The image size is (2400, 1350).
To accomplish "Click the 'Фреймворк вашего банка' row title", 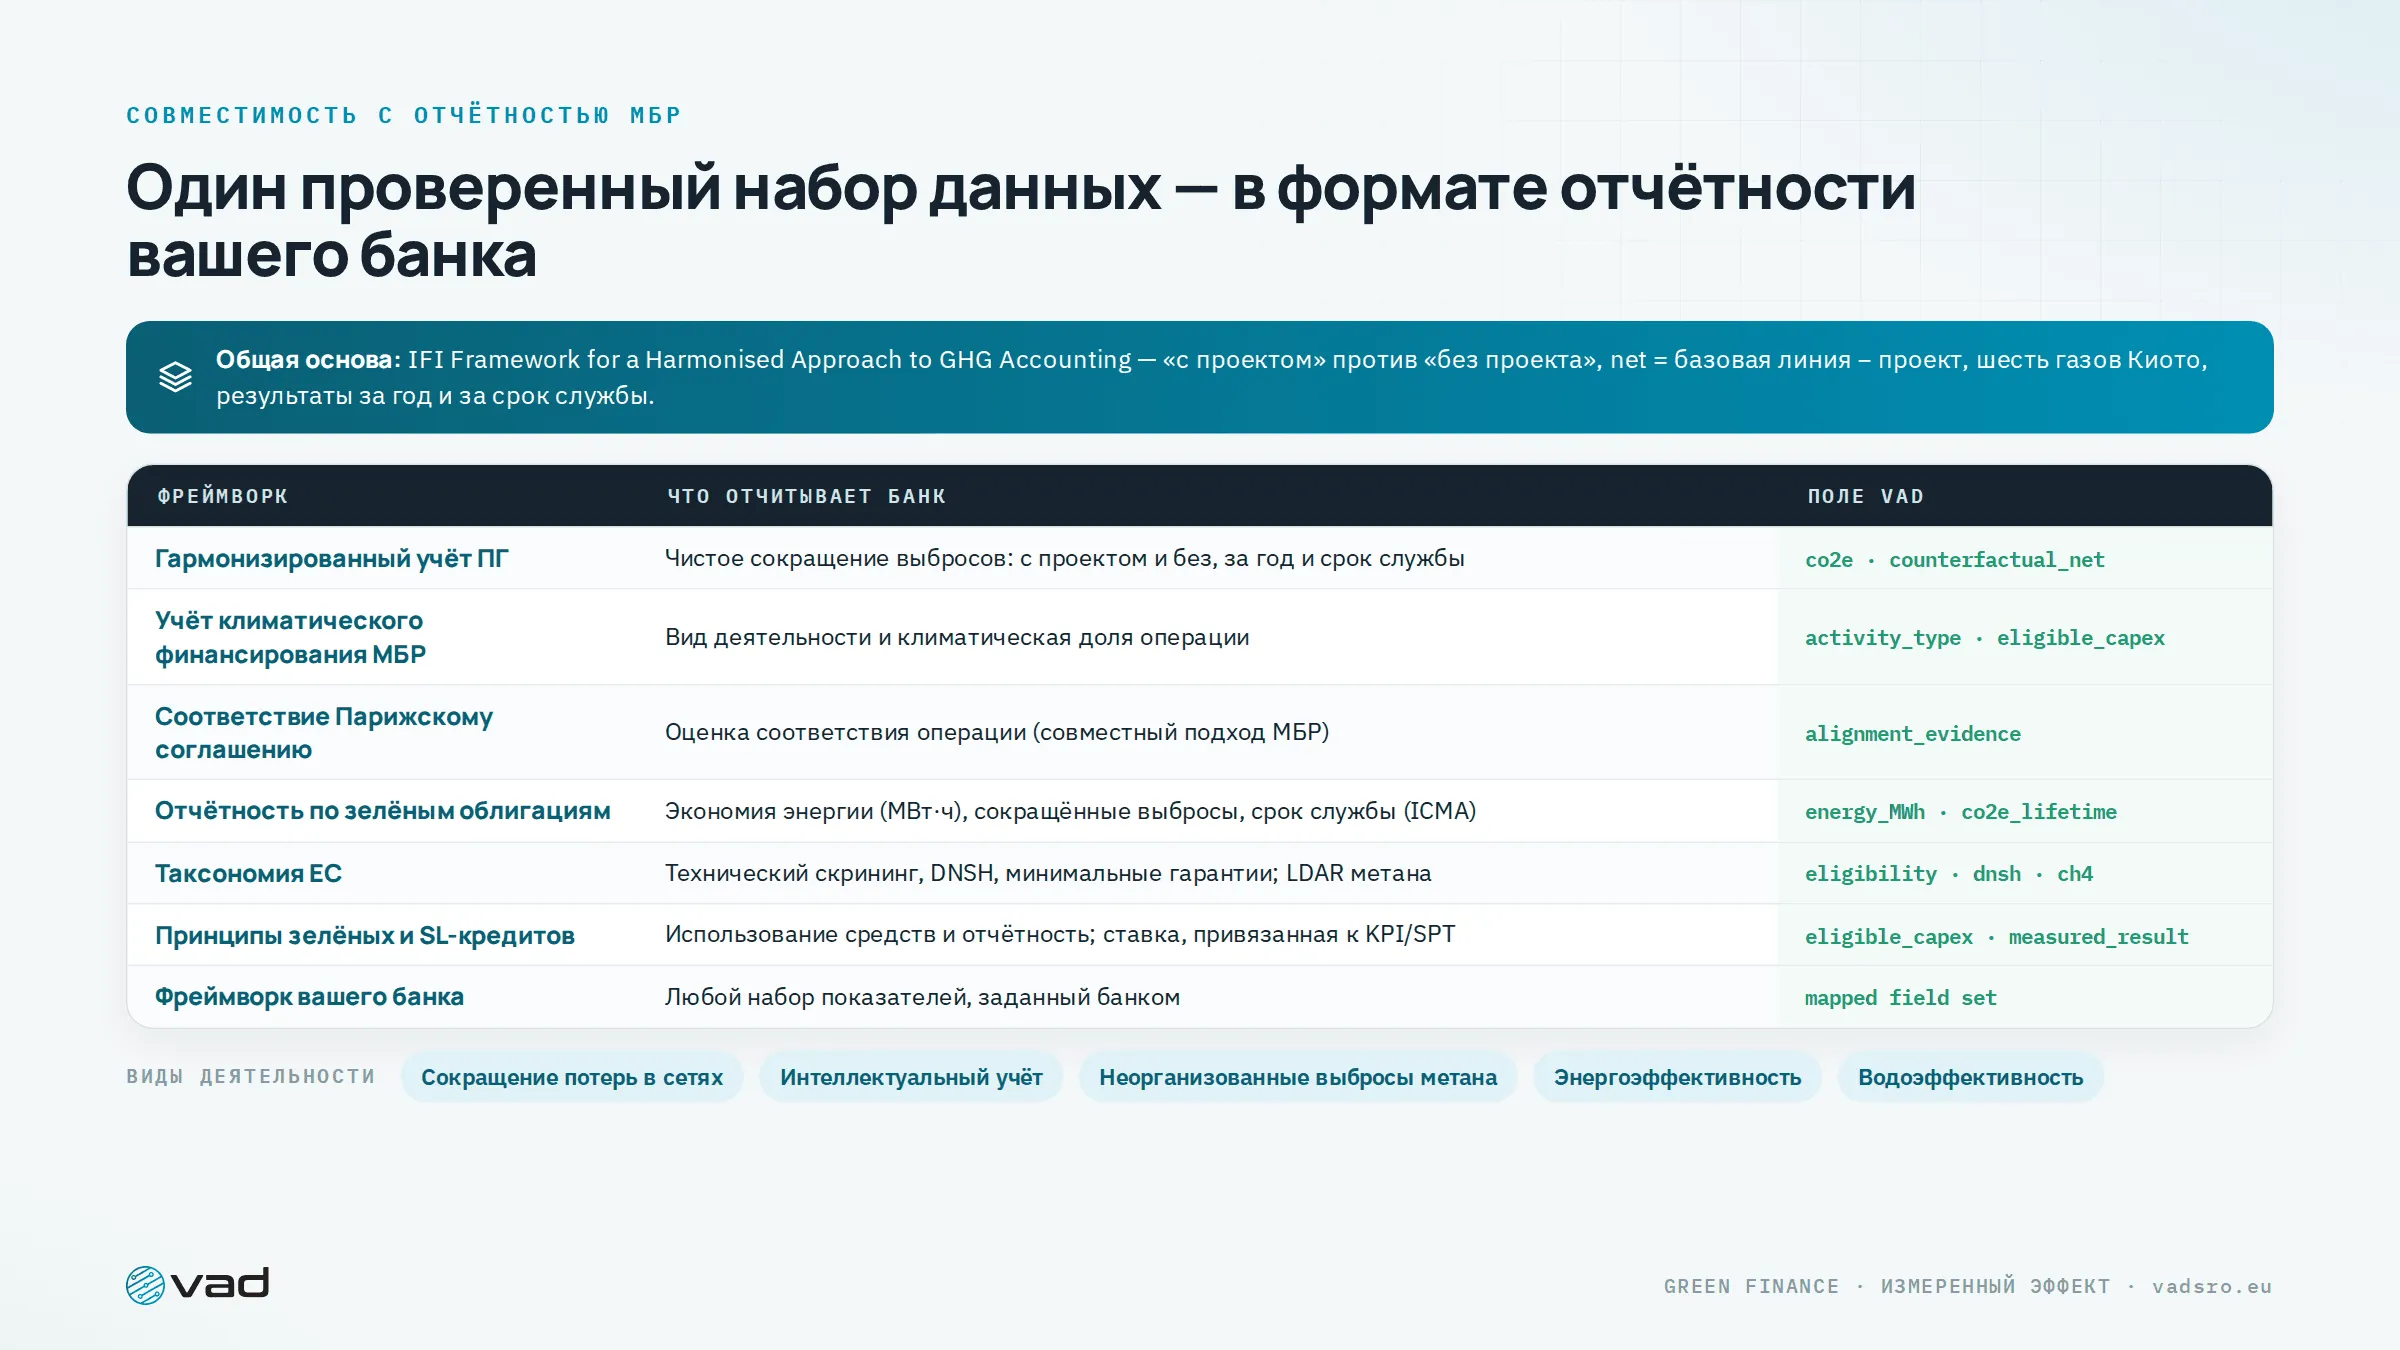I will pos(309,997).
